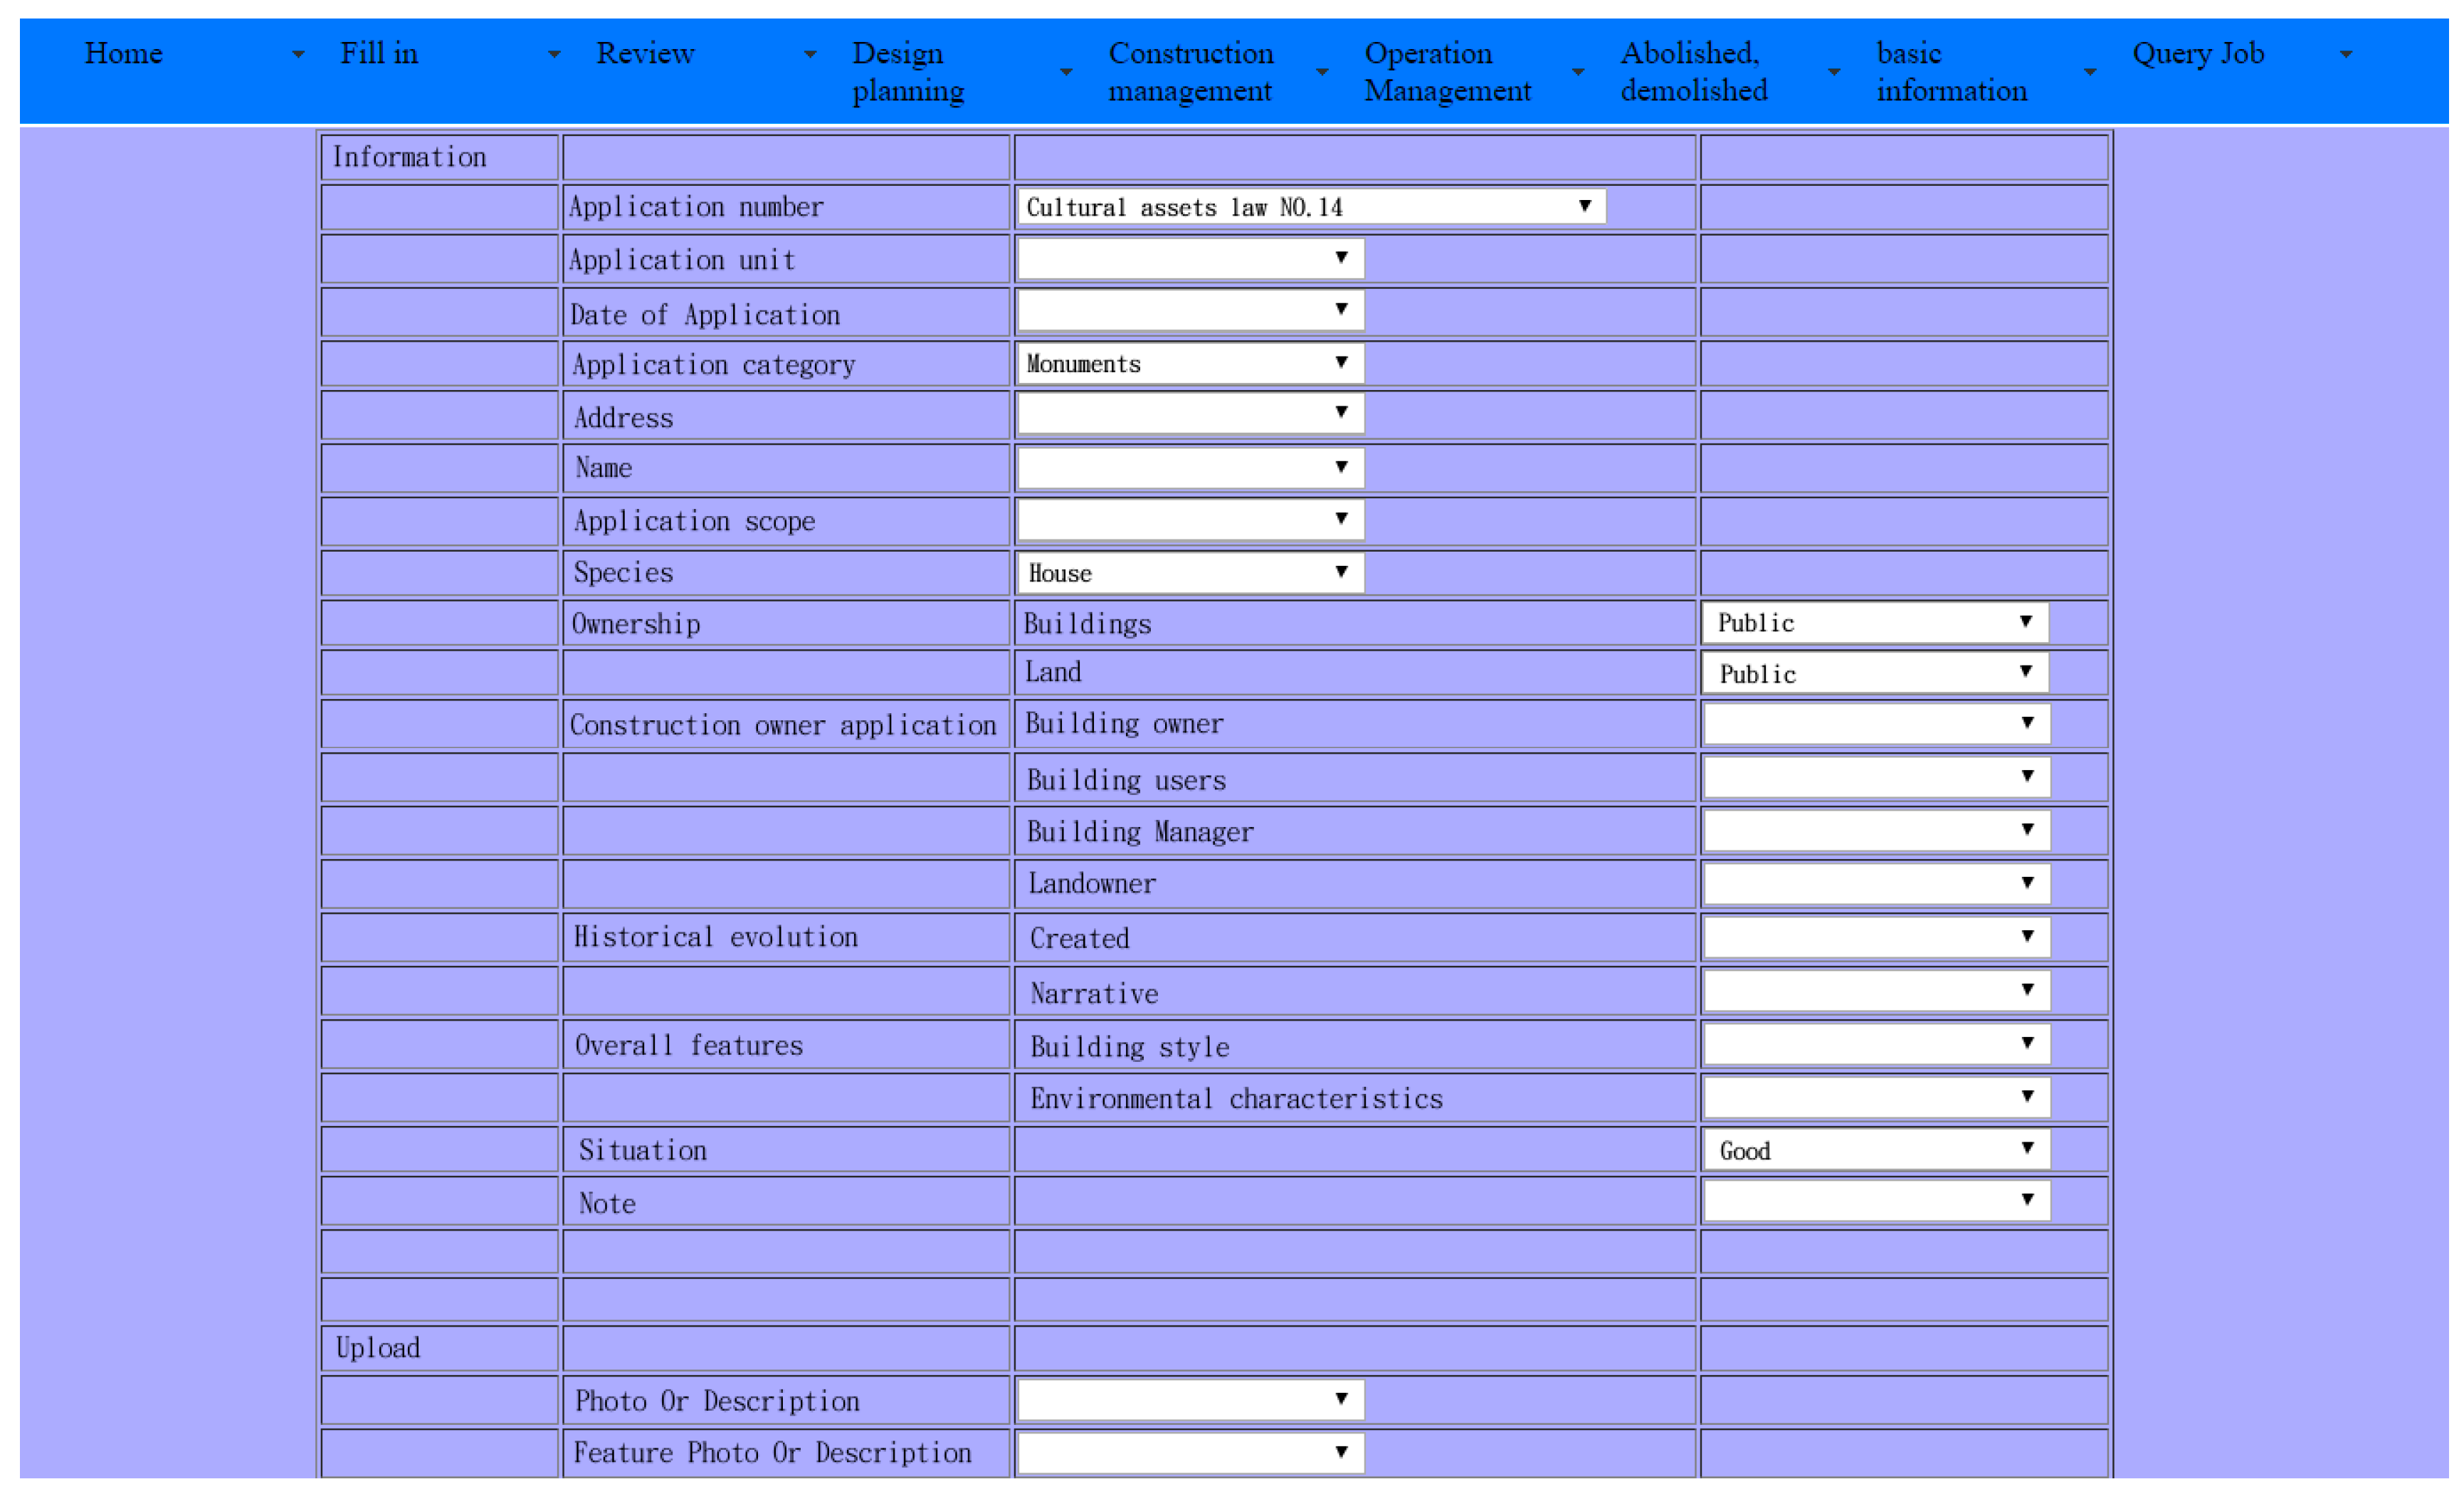Image resolution: width=2464 pixels, height=1494 pixels.
Task: Open the Species dropdown showing House
Action: (1190, 573)
